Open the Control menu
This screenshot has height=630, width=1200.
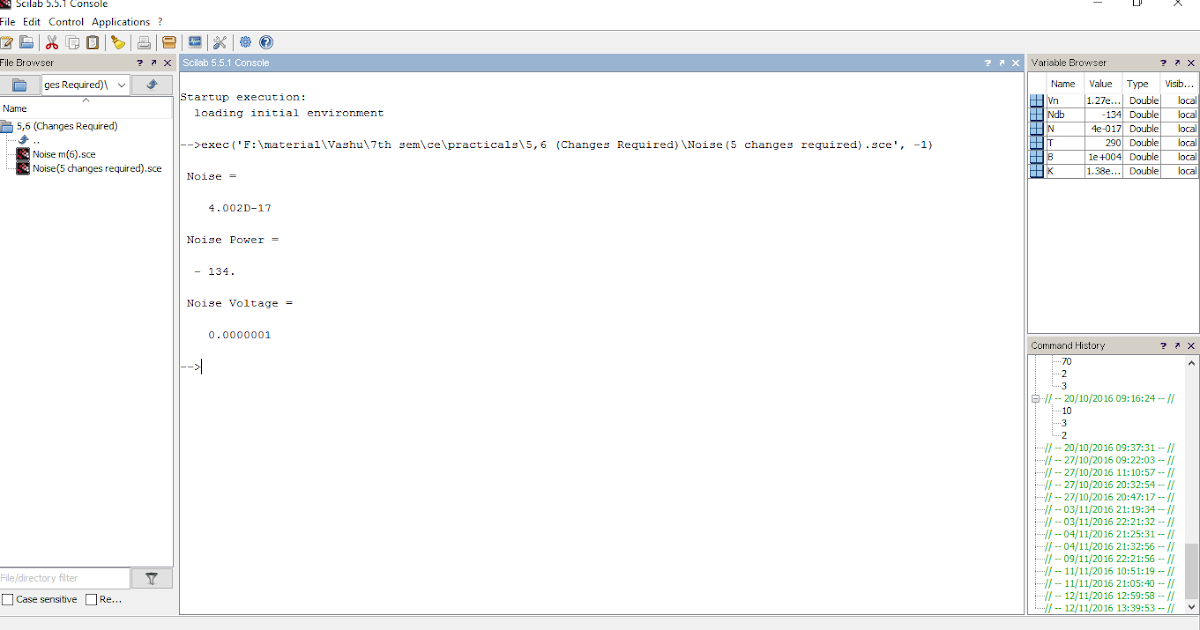[x=66, y=21]
